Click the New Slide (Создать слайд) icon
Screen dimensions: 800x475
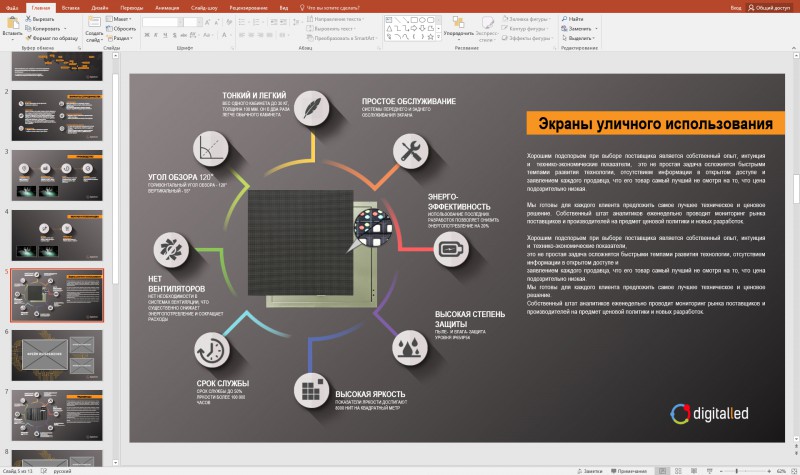tap(94, 22)
